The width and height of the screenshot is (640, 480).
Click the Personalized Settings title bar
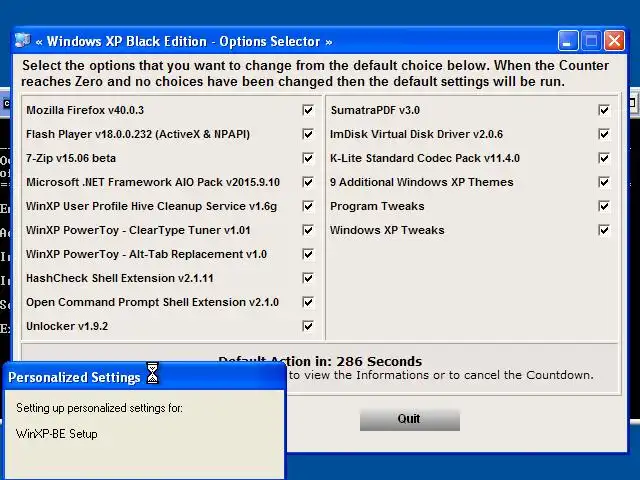(x=143, y=376)
